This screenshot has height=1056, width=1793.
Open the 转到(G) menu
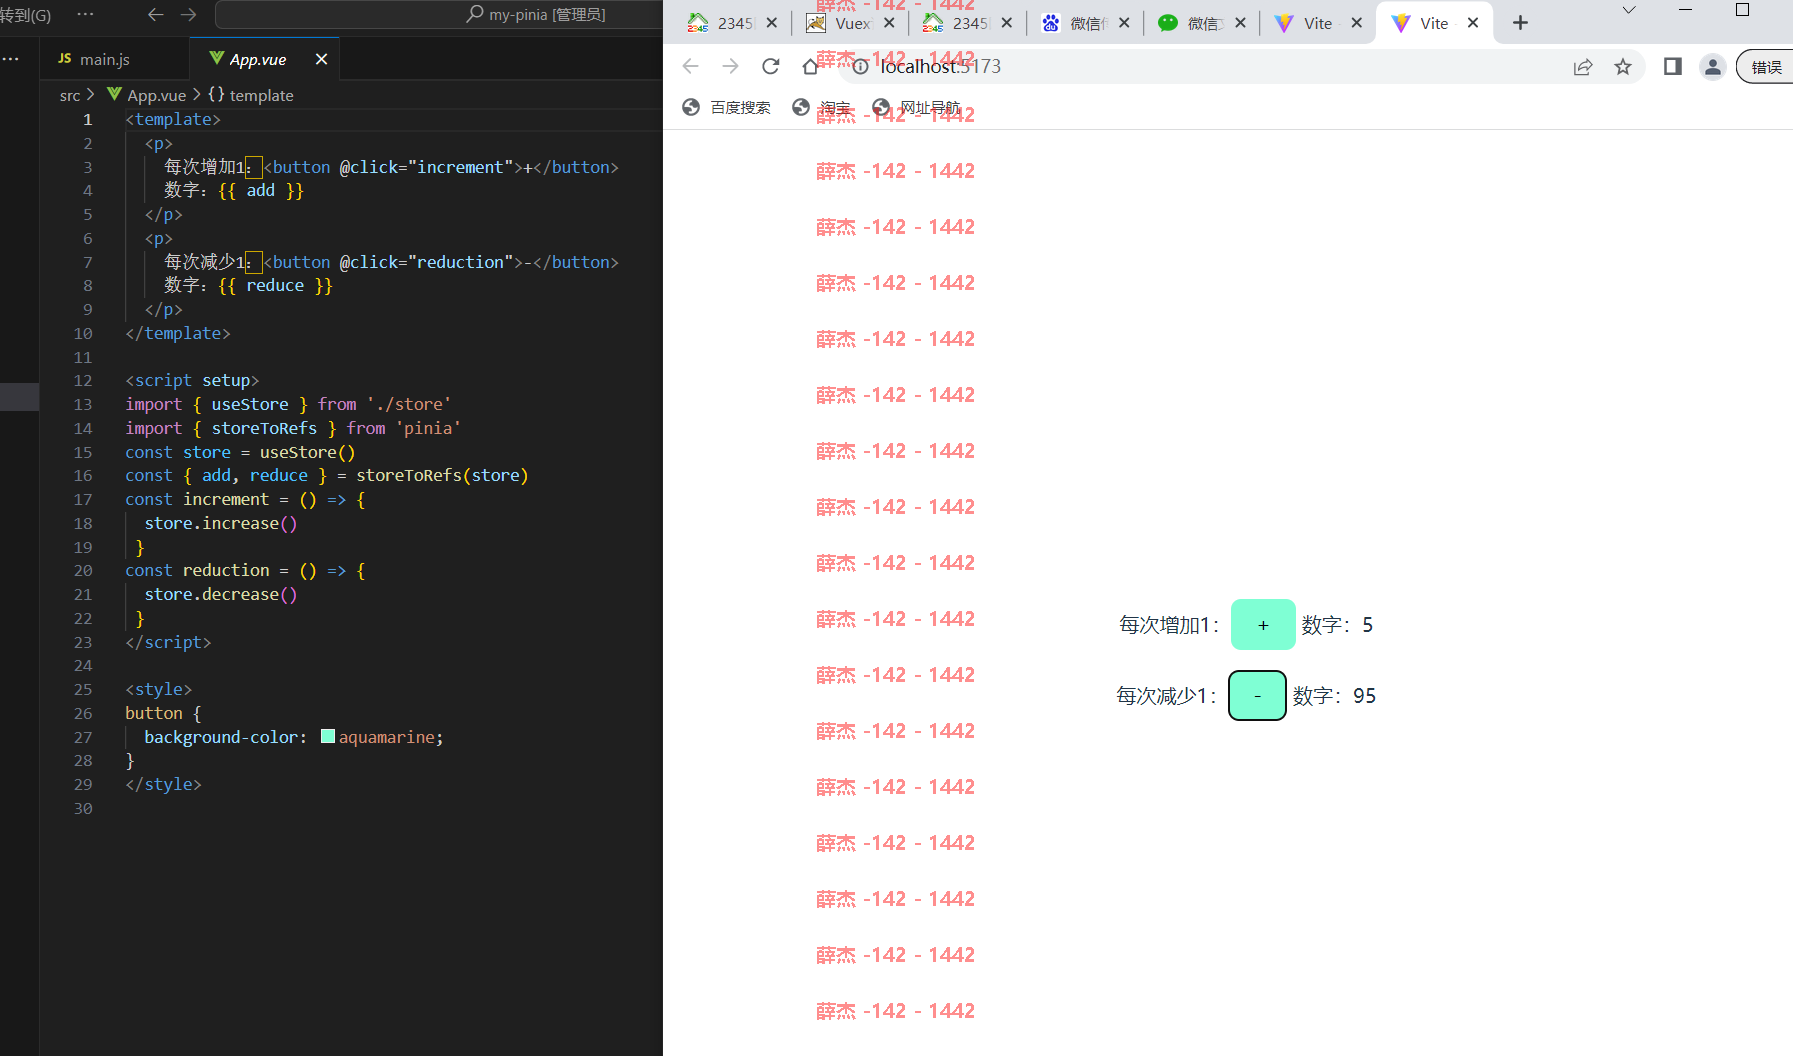[x=26, y=14]
